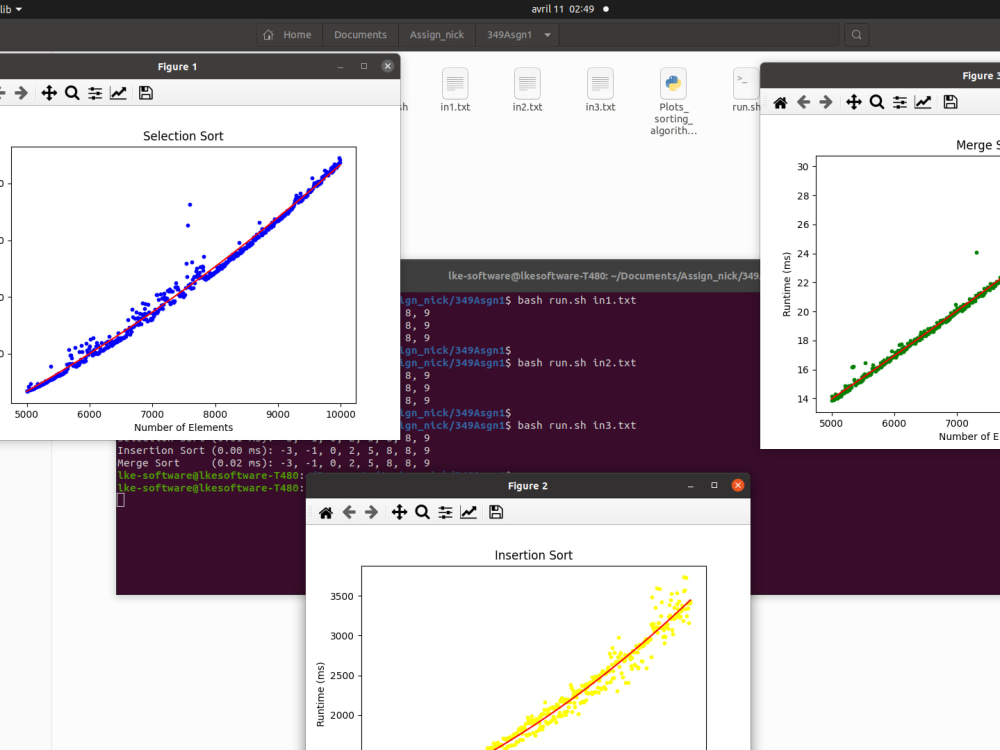Switch to the Assign_nick breadcrumb

pos(436,34)
